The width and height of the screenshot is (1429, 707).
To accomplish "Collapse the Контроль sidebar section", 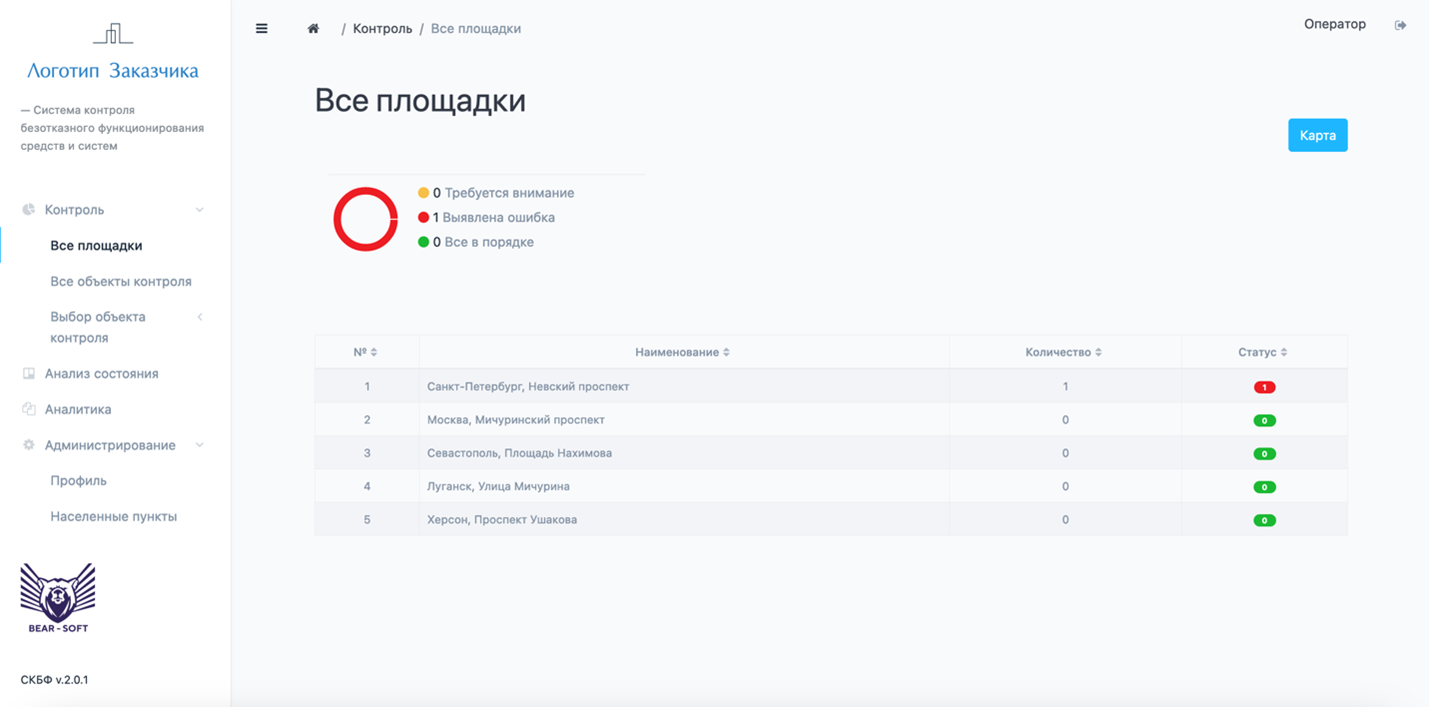I will (199, 209).
